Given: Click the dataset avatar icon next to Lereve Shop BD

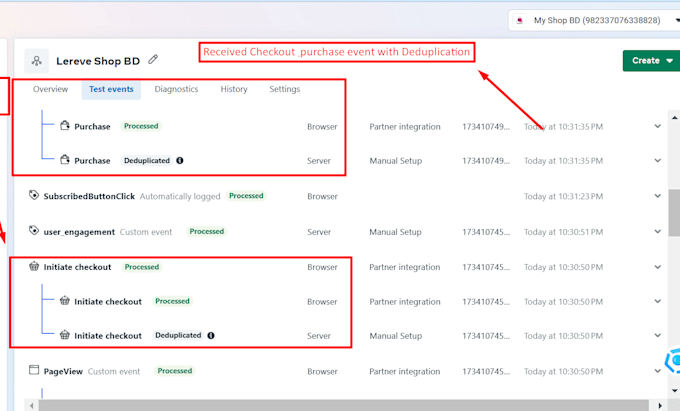Looking at the screenshot, I should tap(36, 61).
